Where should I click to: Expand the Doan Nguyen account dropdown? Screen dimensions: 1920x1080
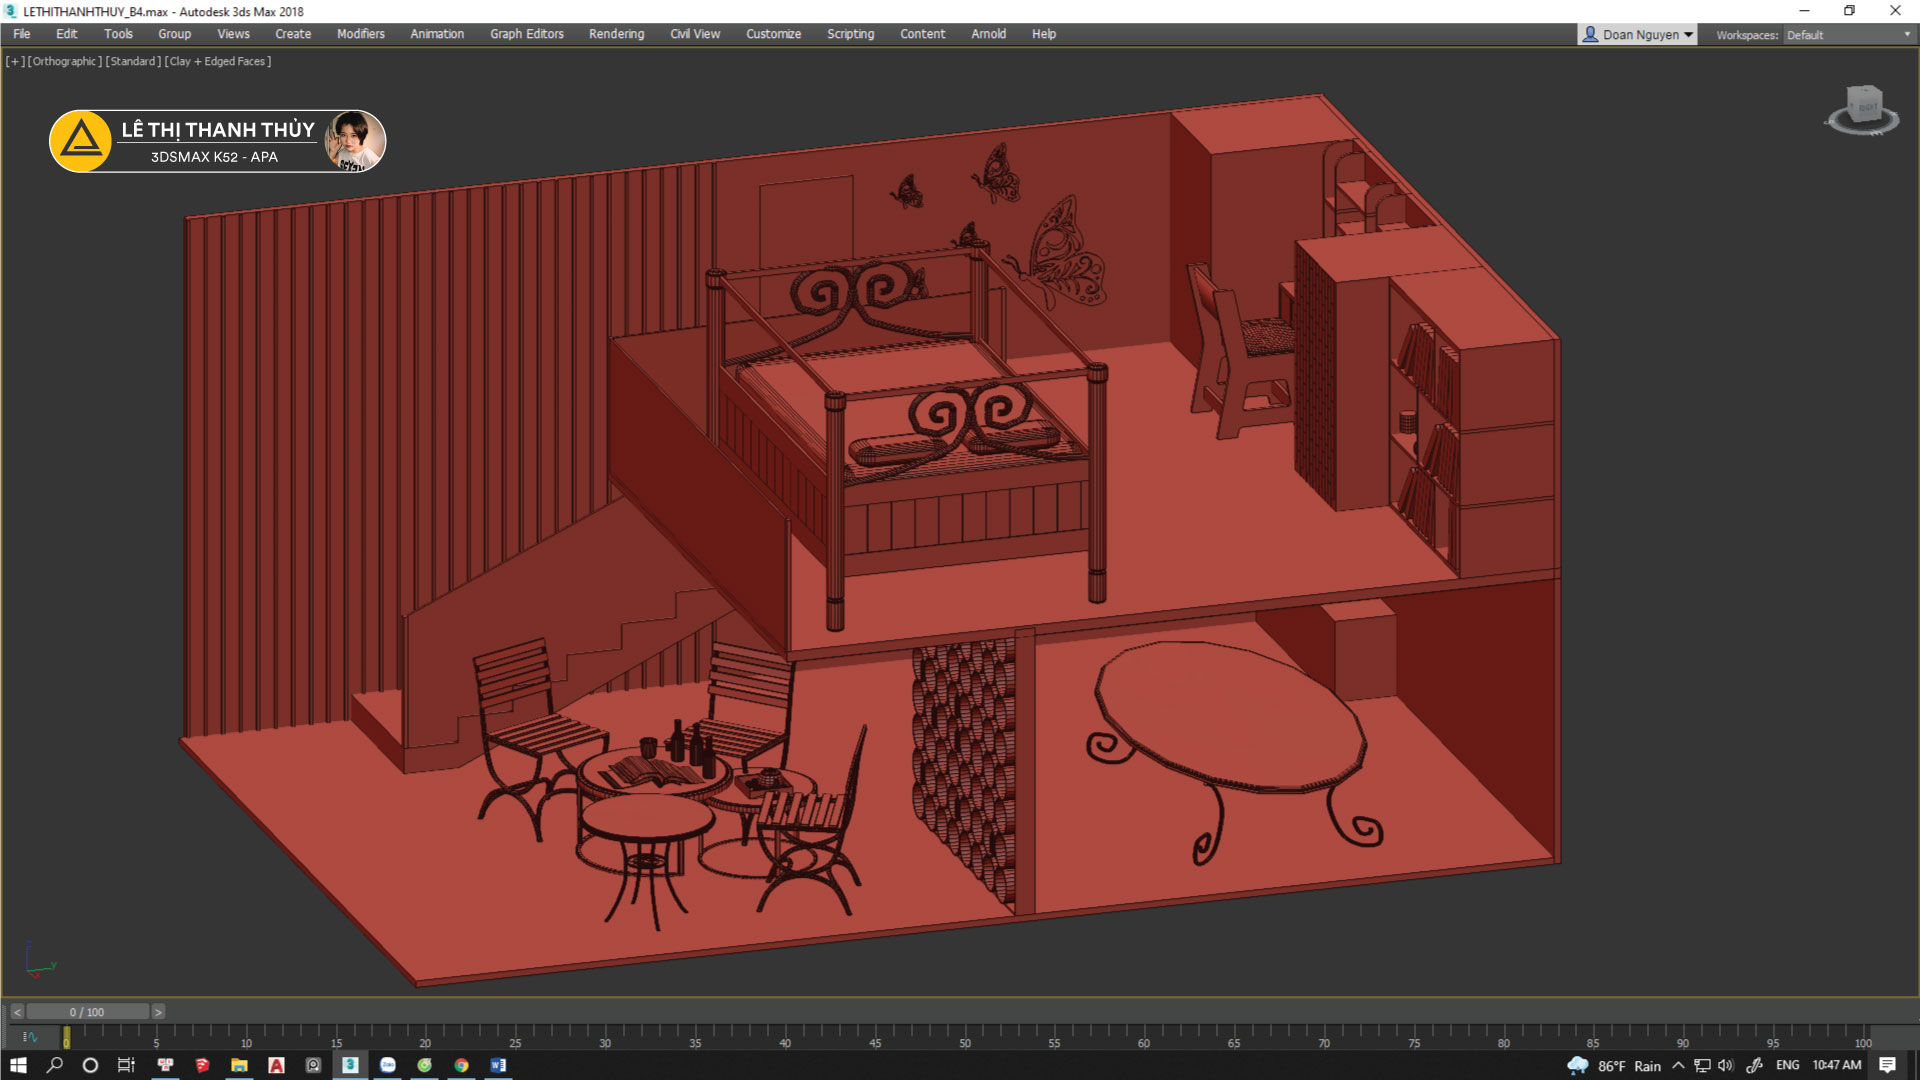pos(1637,34)
